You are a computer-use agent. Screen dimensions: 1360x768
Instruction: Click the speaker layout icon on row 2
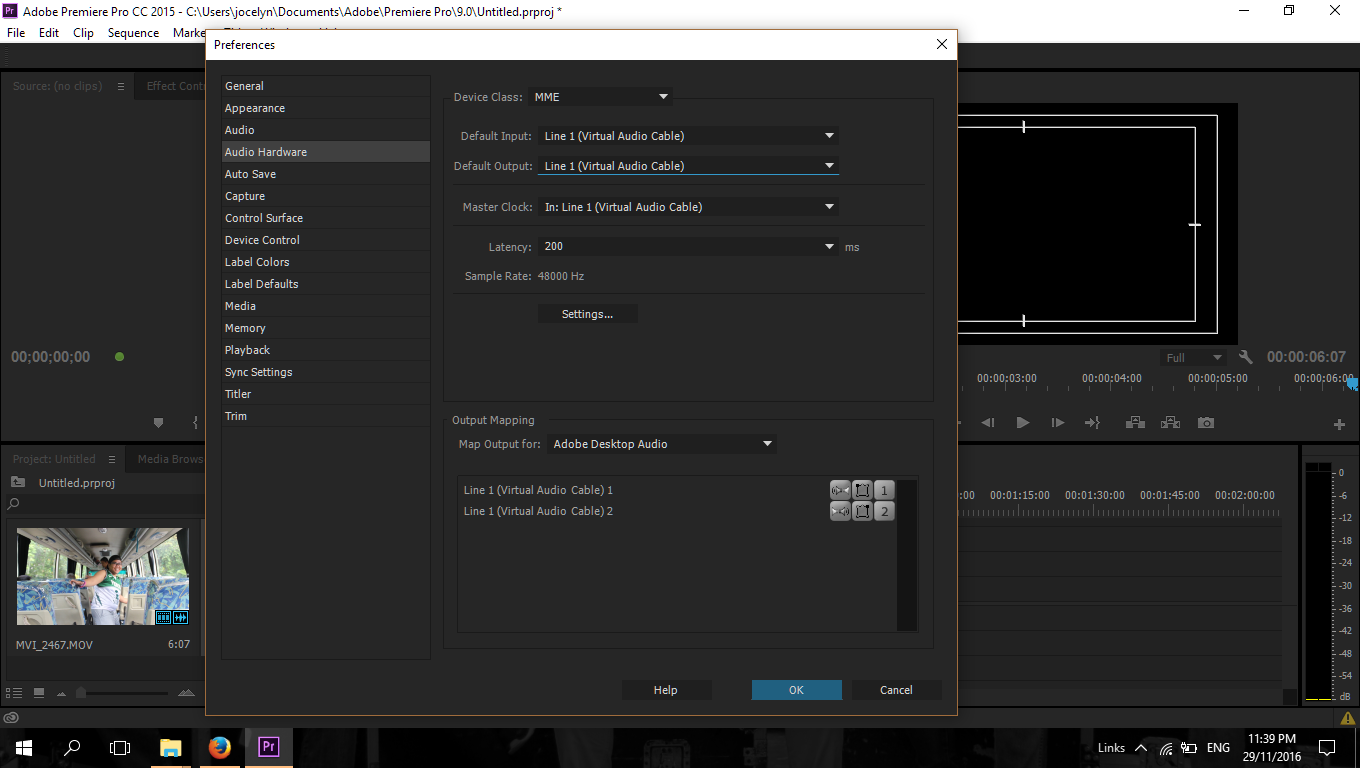(862, 511)
